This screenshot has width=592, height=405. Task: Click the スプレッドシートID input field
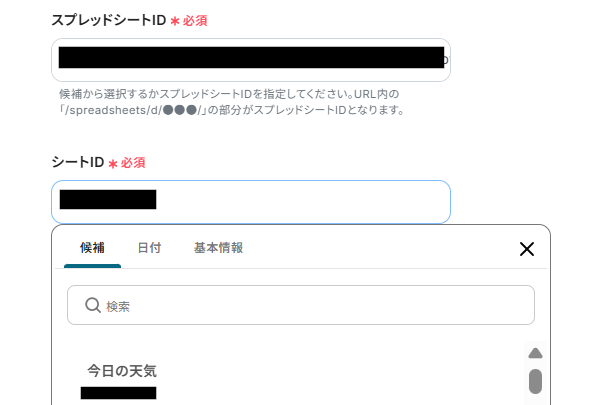coord(251,60)
